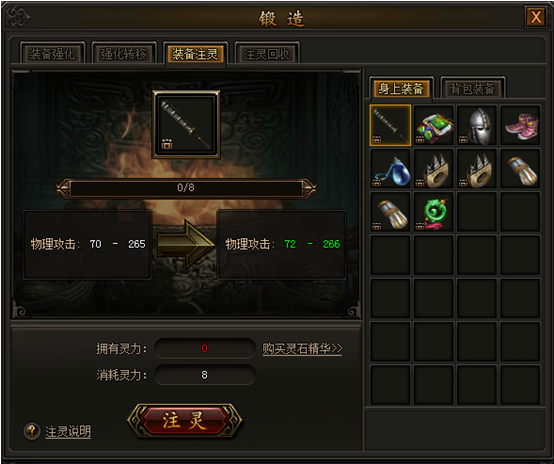The image size is (554, 464).
Task: Select the first spiked ring item
Action: point(434,169)
